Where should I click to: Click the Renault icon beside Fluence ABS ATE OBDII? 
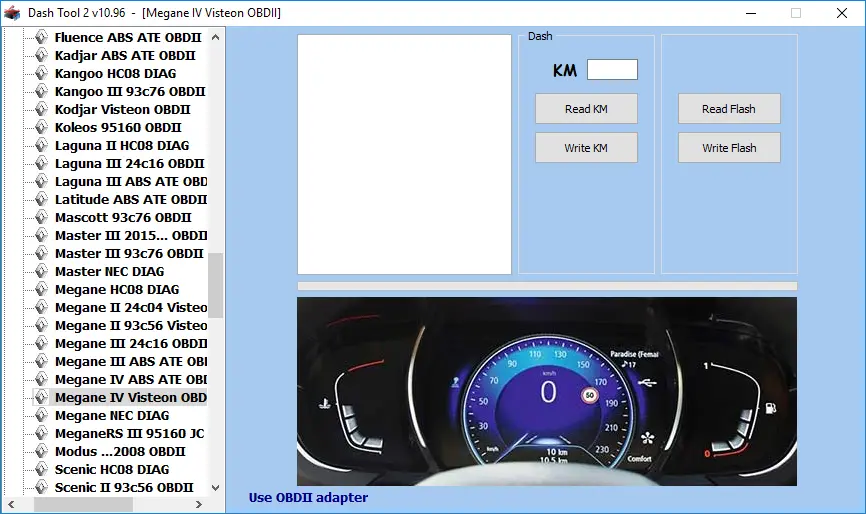(41, 37)
